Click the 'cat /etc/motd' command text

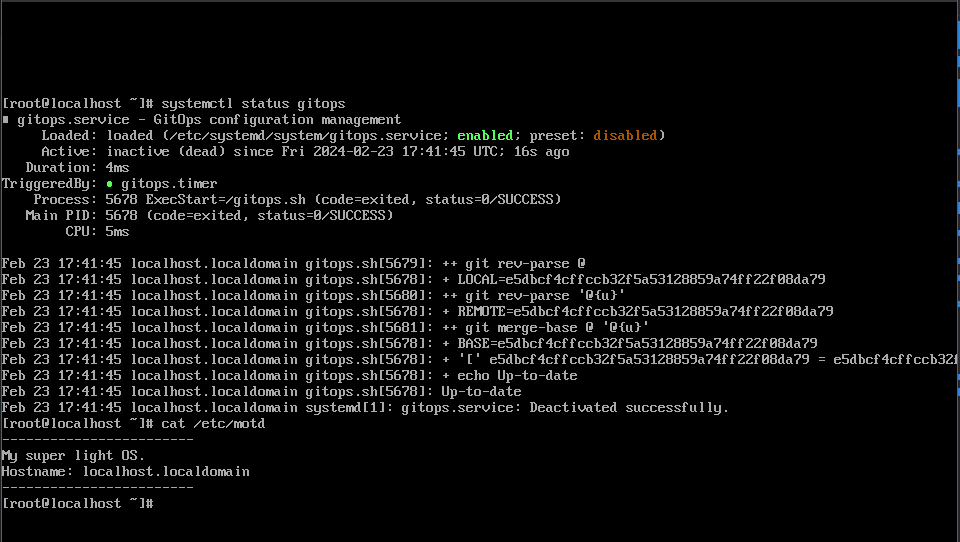tap(213, 423)
